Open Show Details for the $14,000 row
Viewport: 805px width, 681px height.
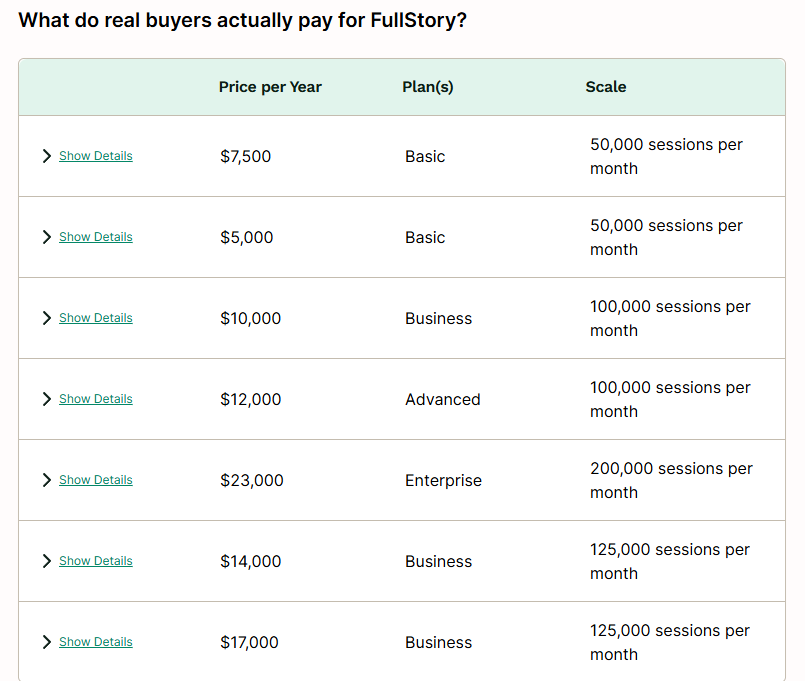95,561
